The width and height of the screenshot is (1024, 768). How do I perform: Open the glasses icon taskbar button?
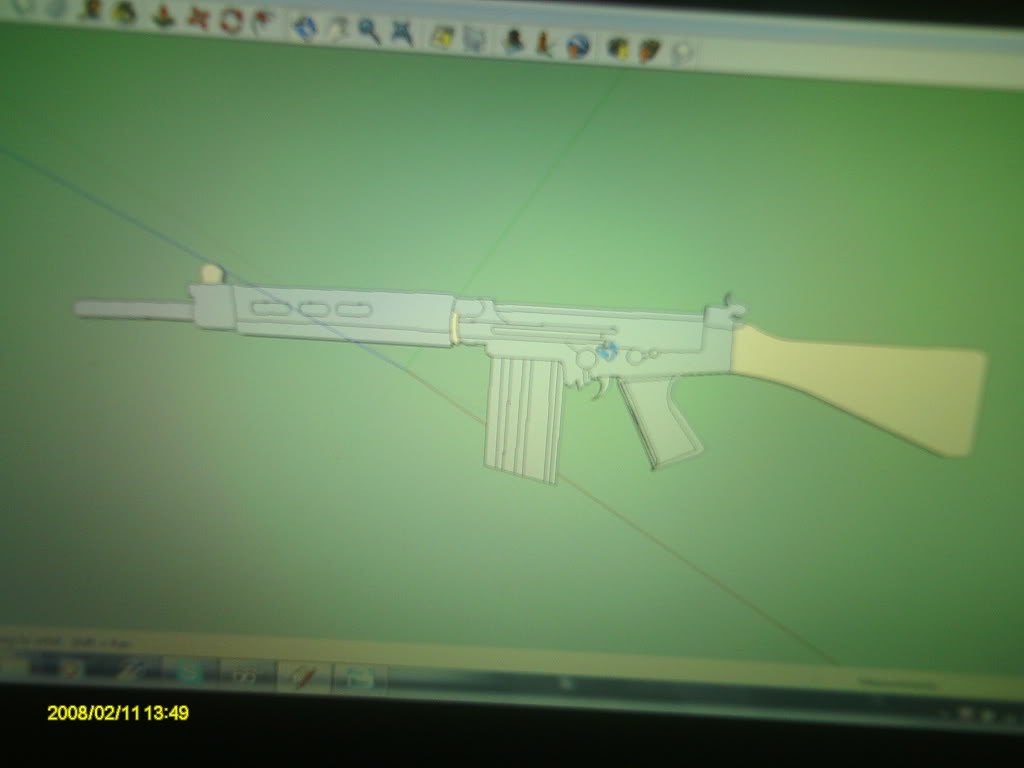coord(246,674)
